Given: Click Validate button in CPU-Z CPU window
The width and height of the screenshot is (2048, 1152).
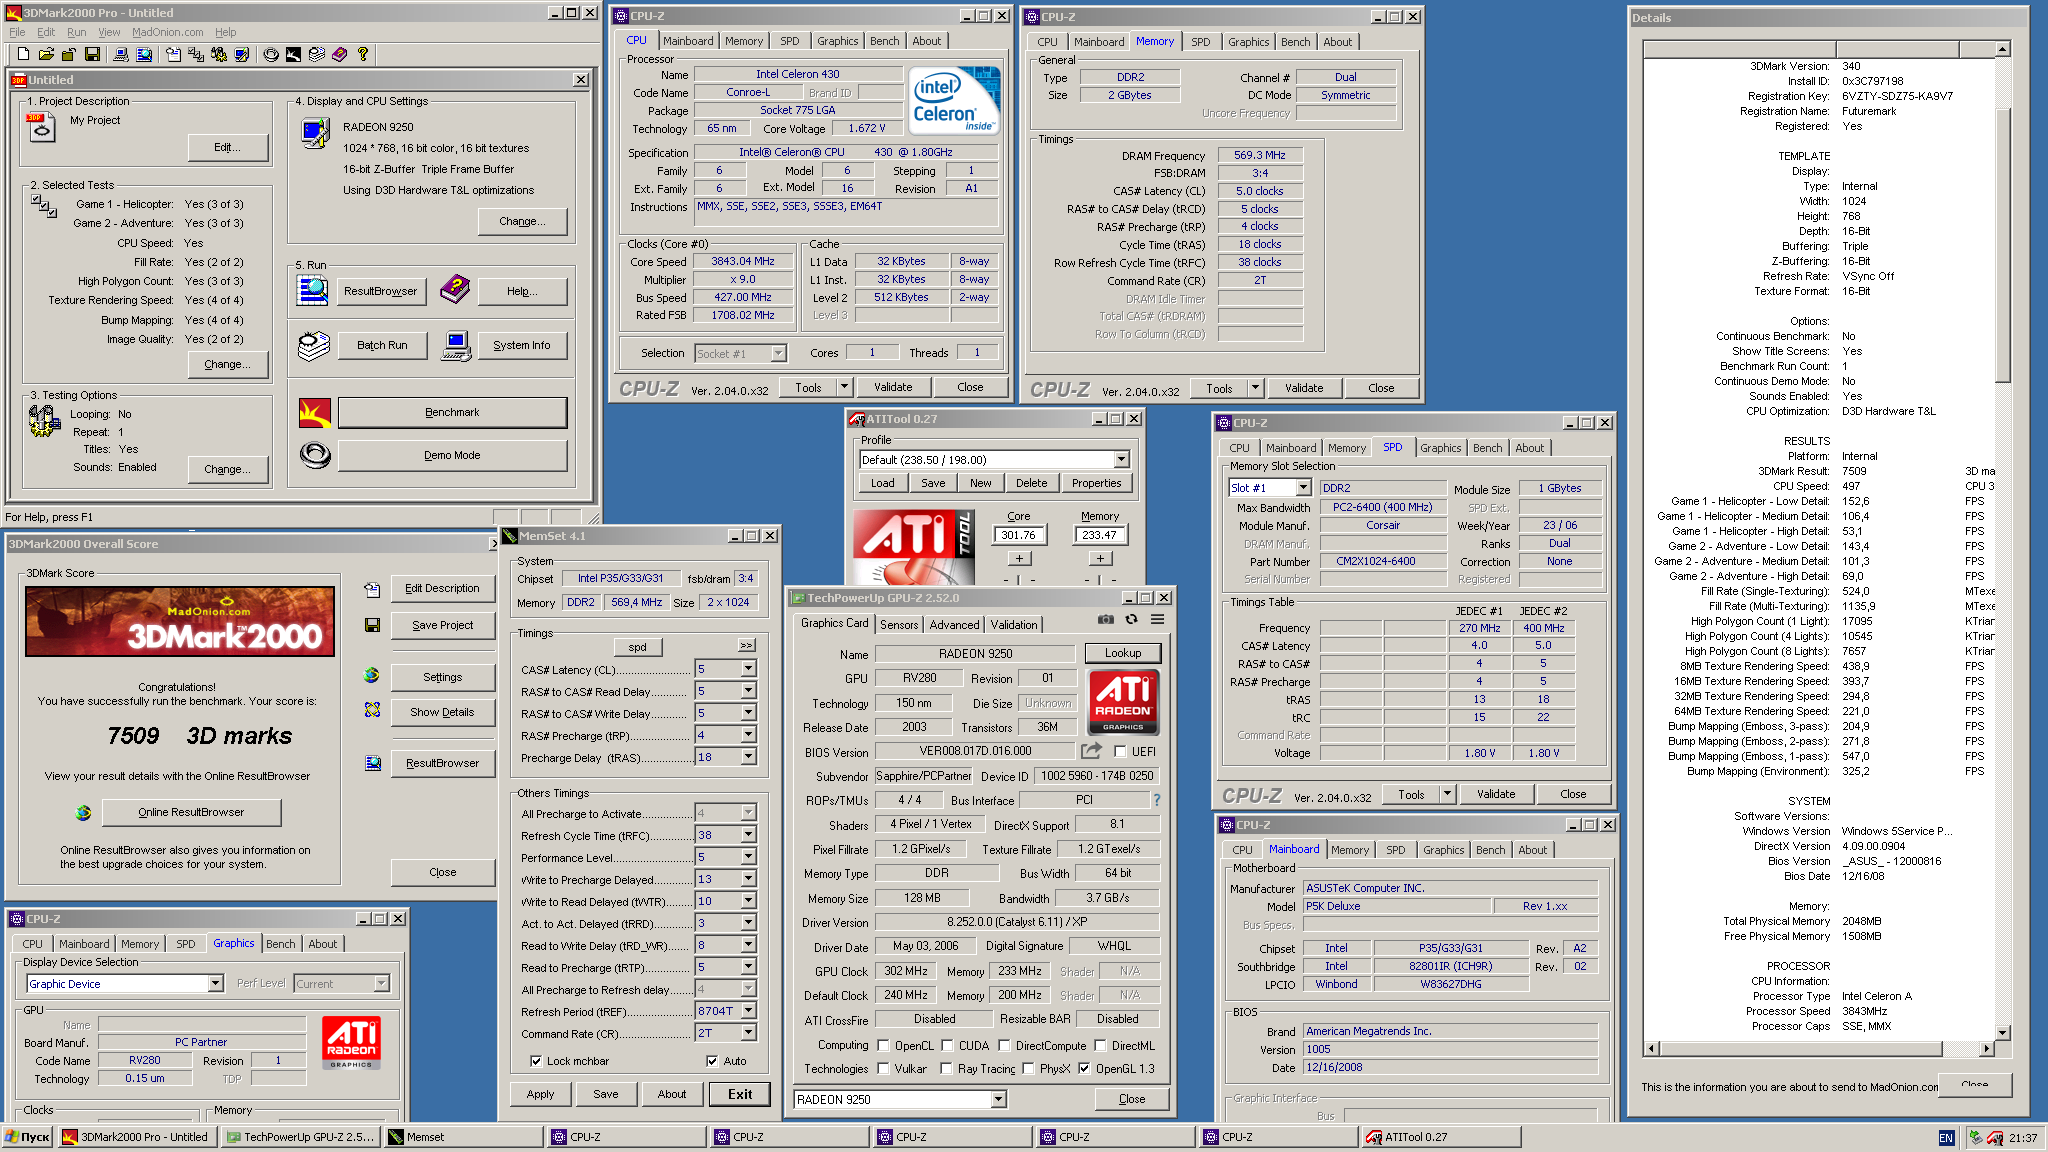Looking at the screenshot, I should (893, 387).
